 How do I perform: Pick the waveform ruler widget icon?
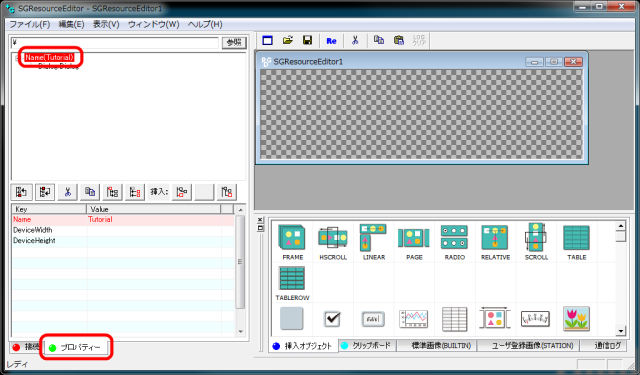535,319
